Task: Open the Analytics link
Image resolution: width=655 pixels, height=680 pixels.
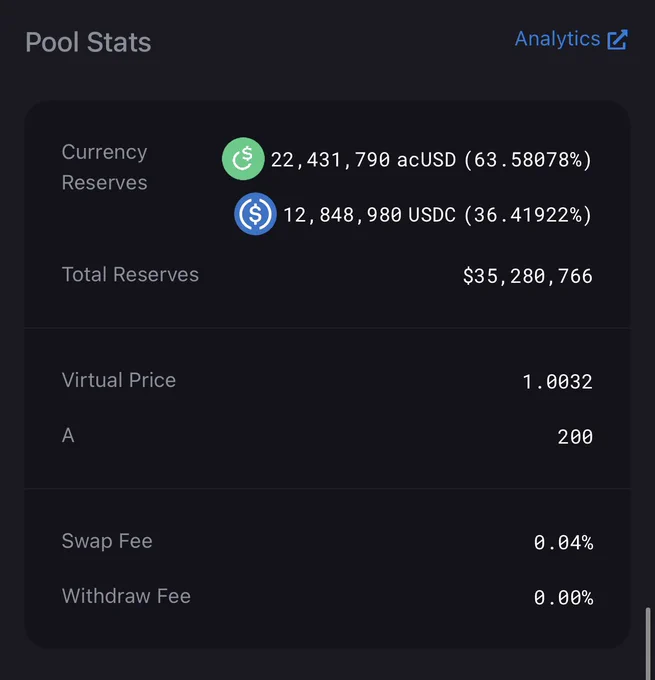Action: tap(571, 39)
